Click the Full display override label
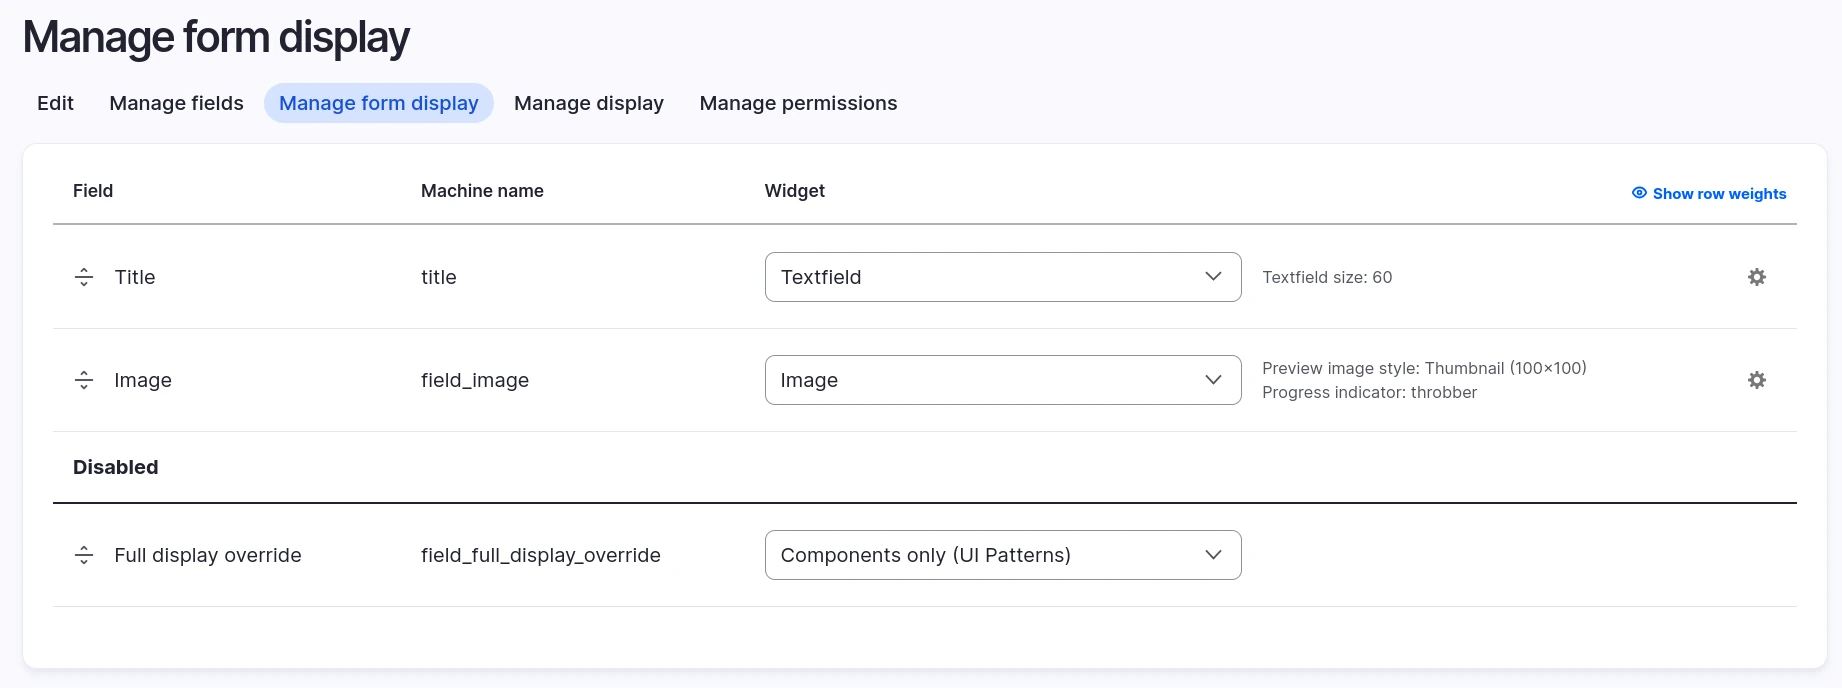 [x=208, y=555]
